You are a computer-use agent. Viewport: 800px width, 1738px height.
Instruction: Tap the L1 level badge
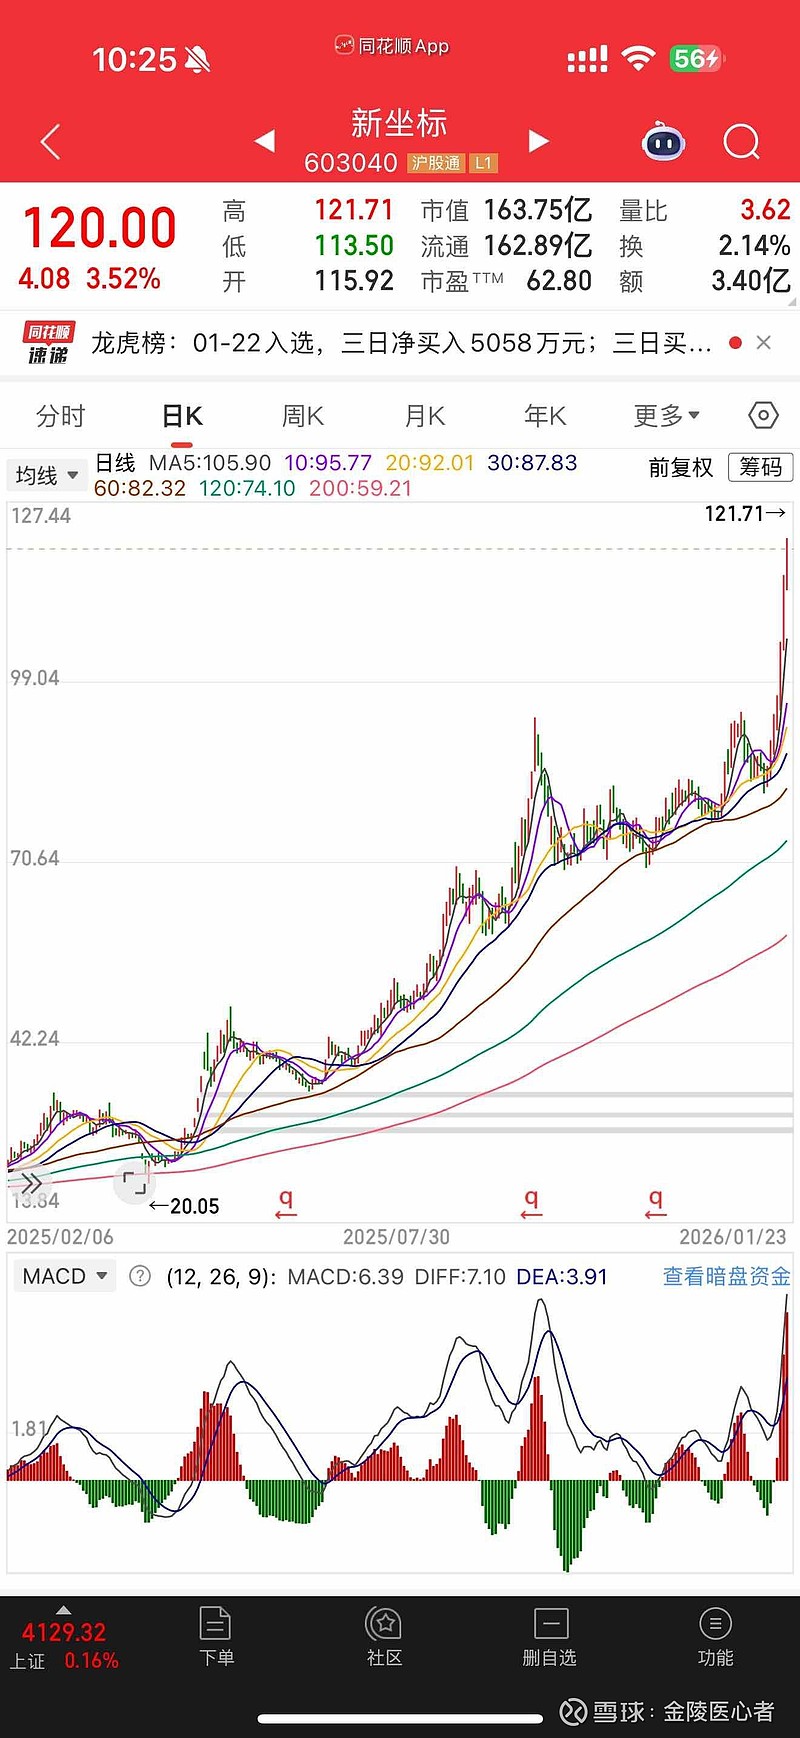(484, 163)
